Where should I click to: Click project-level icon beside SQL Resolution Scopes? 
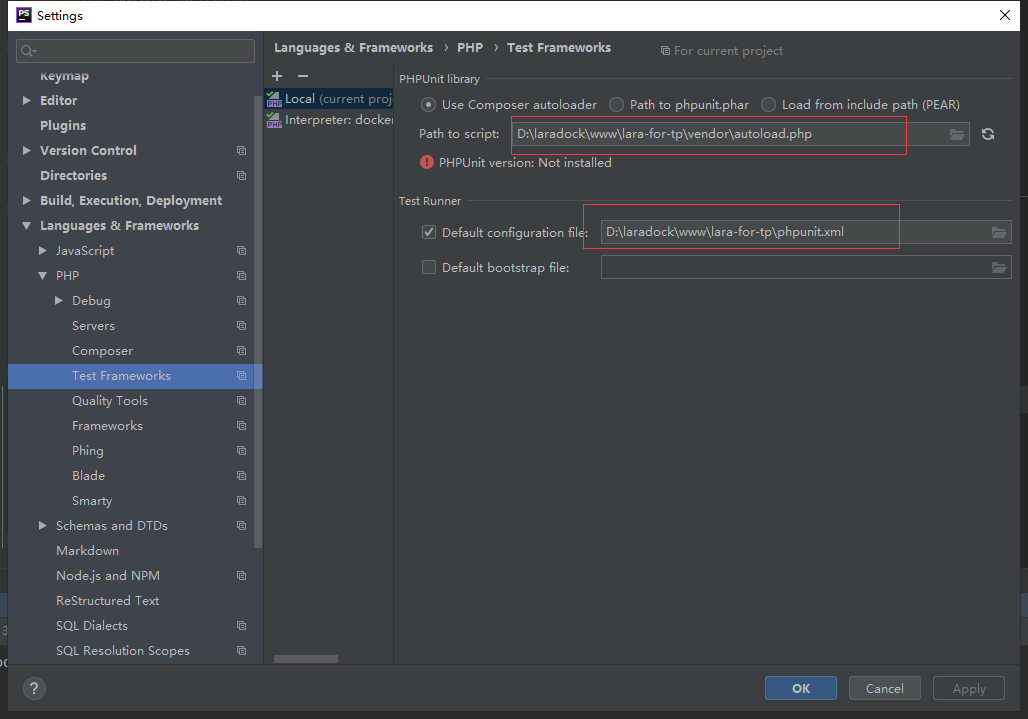click(x=241, y=651)
